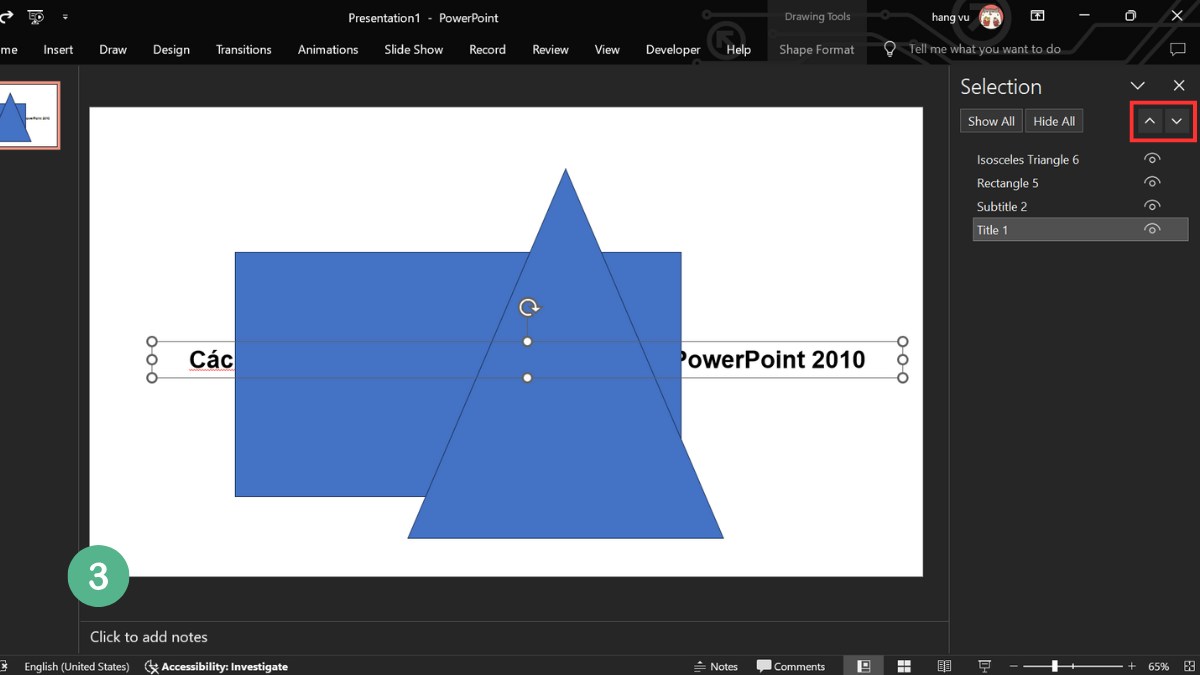
Task: Click the Presentation1 - PowerPoint title text
Action: point(423,18)
